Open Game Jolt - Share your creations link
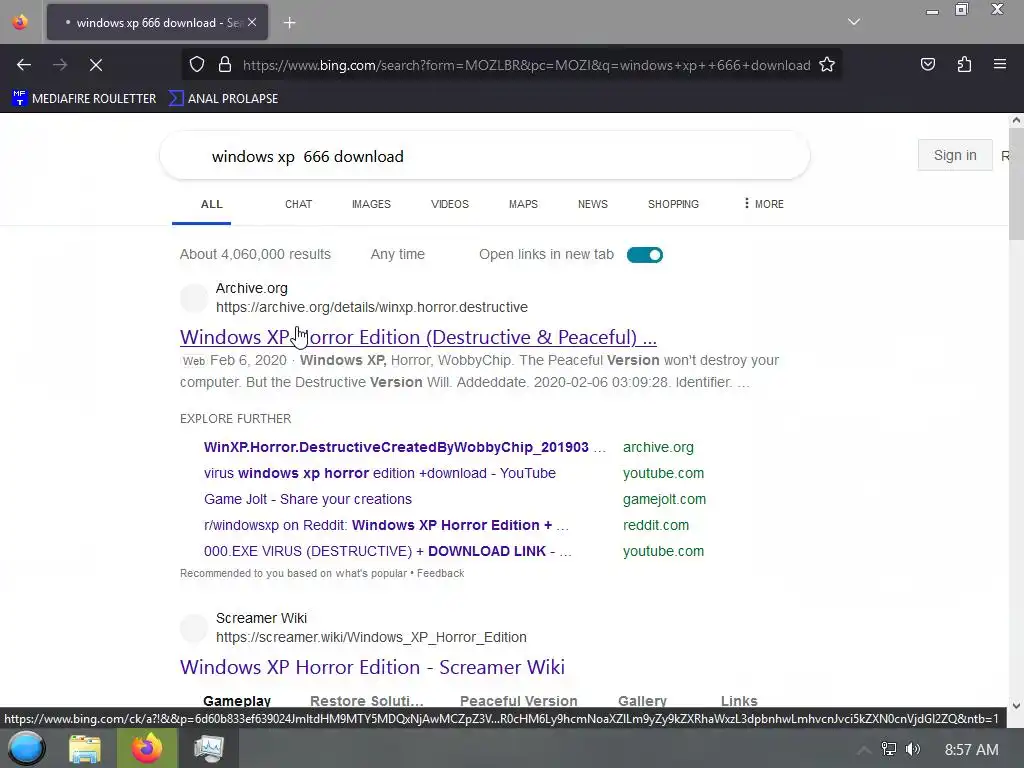1024x768 pixels. (308, 500)
